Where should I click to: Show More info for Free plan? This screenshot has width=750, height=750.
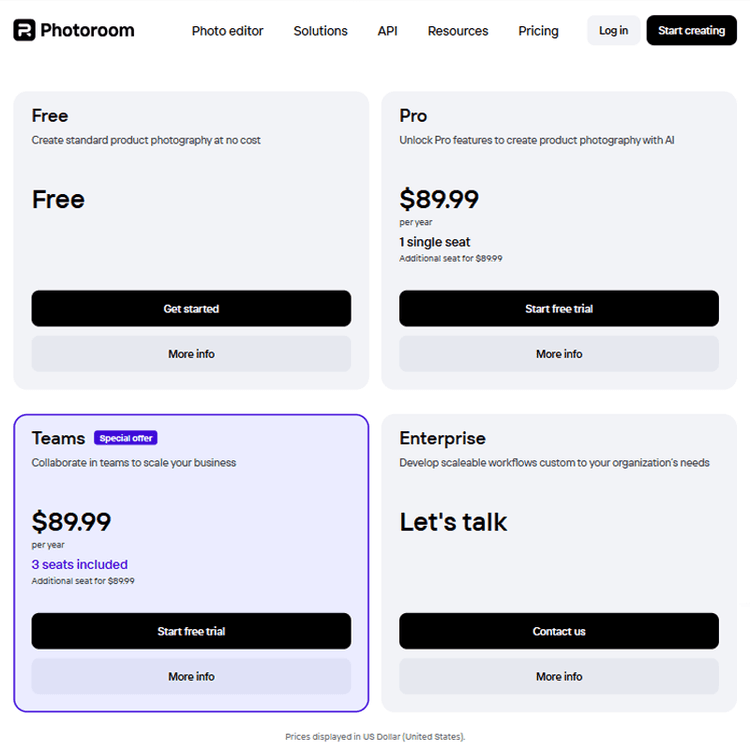(191, 354)
